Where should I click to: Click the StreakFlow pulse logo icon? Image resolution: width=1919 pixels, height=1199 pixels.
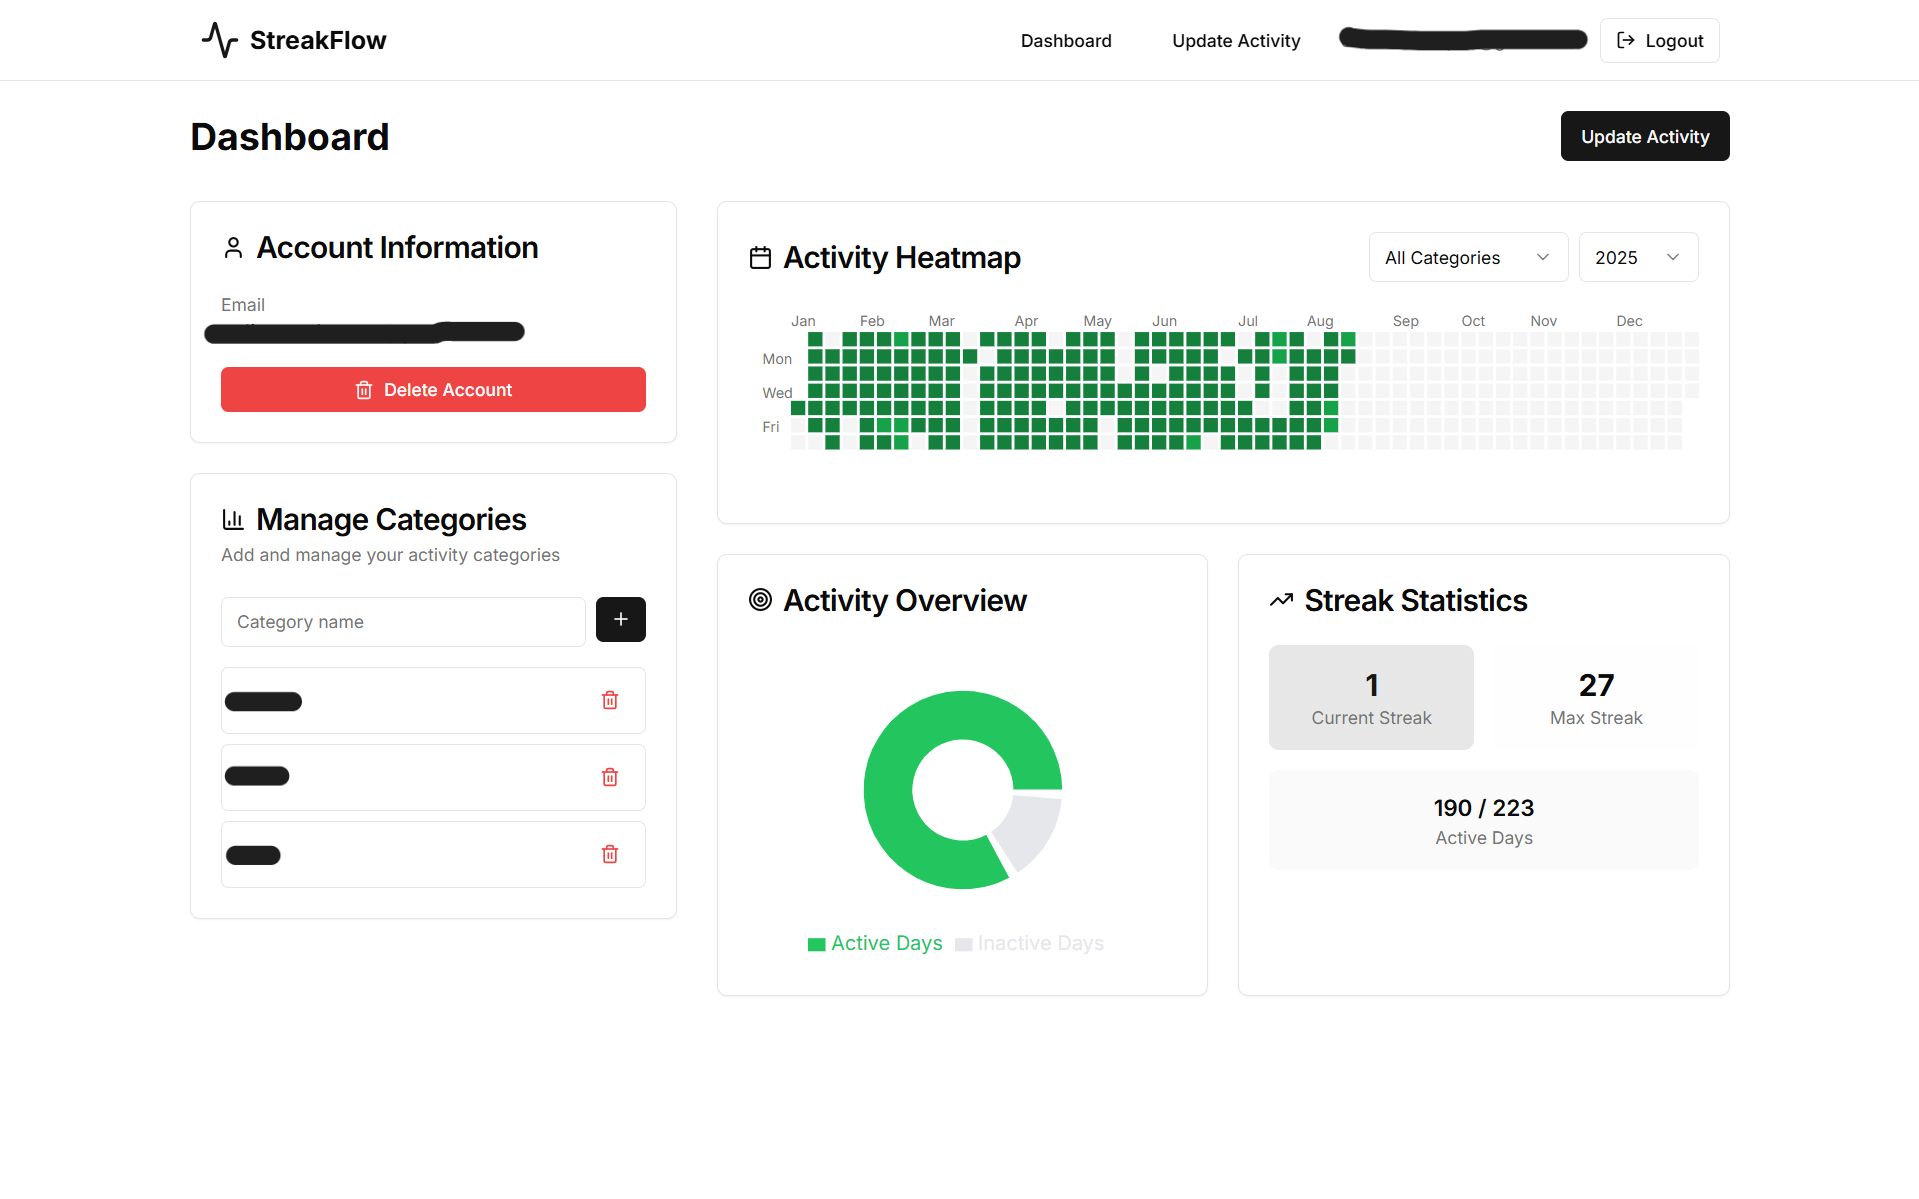220,40
